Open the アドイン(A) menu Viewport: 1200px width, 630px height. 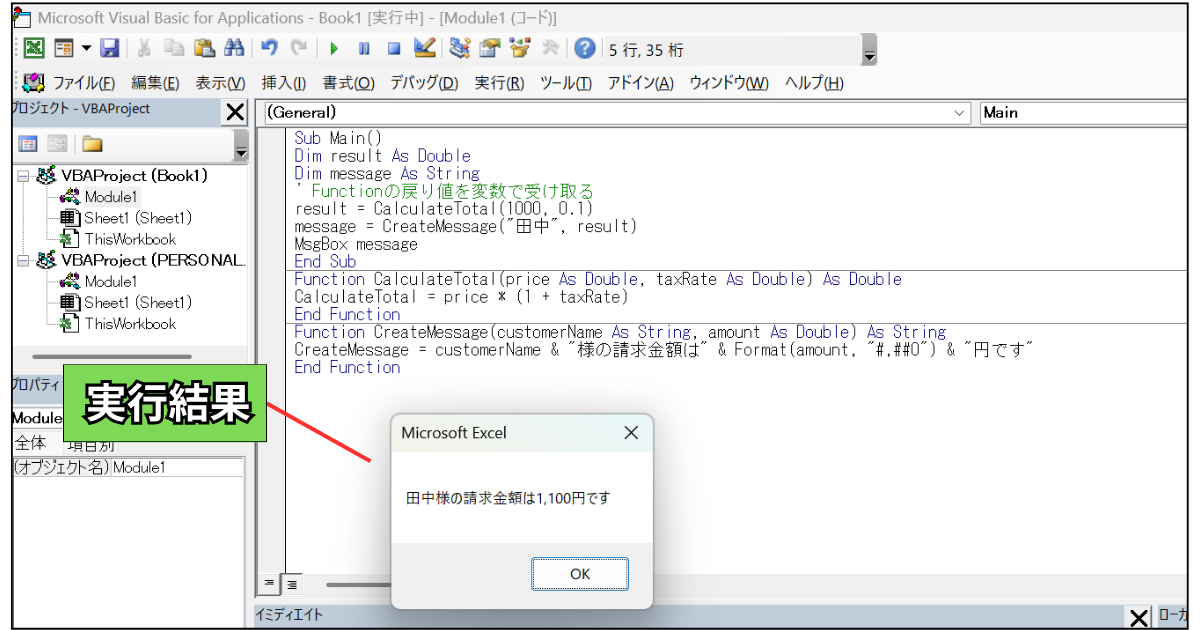[x=641, y=83]
